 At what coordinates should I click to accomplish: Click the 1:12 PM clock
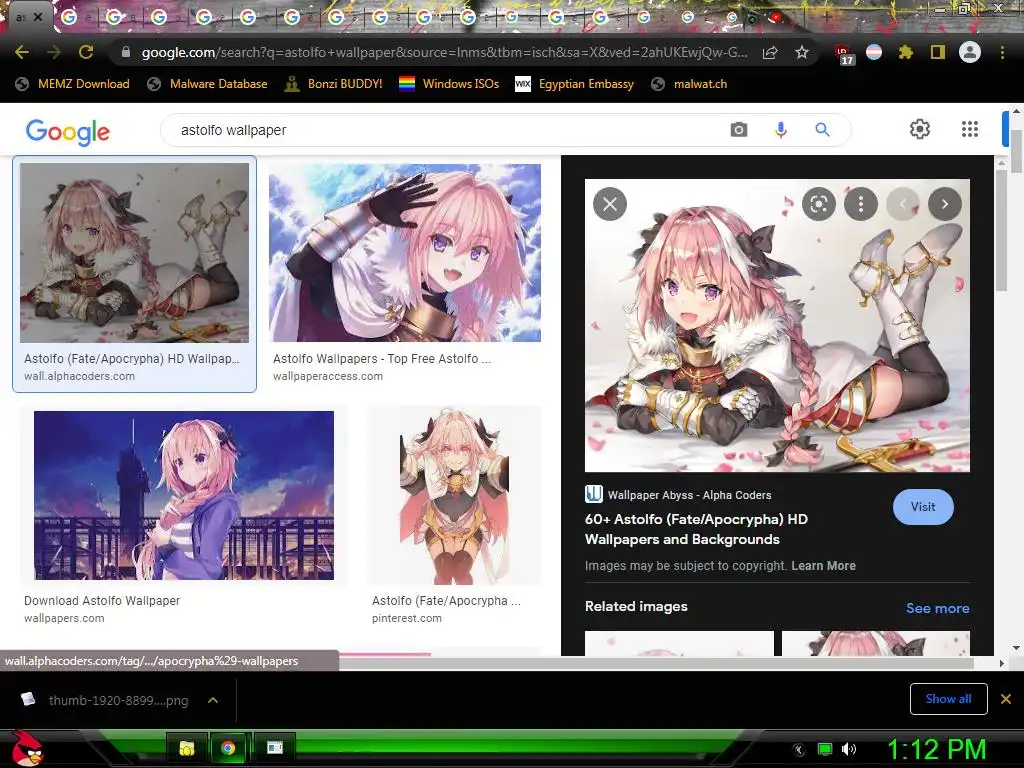[936, 749]
